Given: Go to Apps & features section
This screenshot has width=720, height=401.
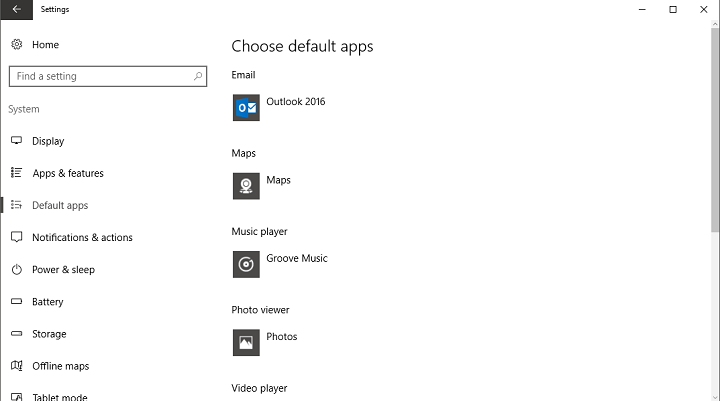Looking at the screenshot, I should tap(68, 173).
